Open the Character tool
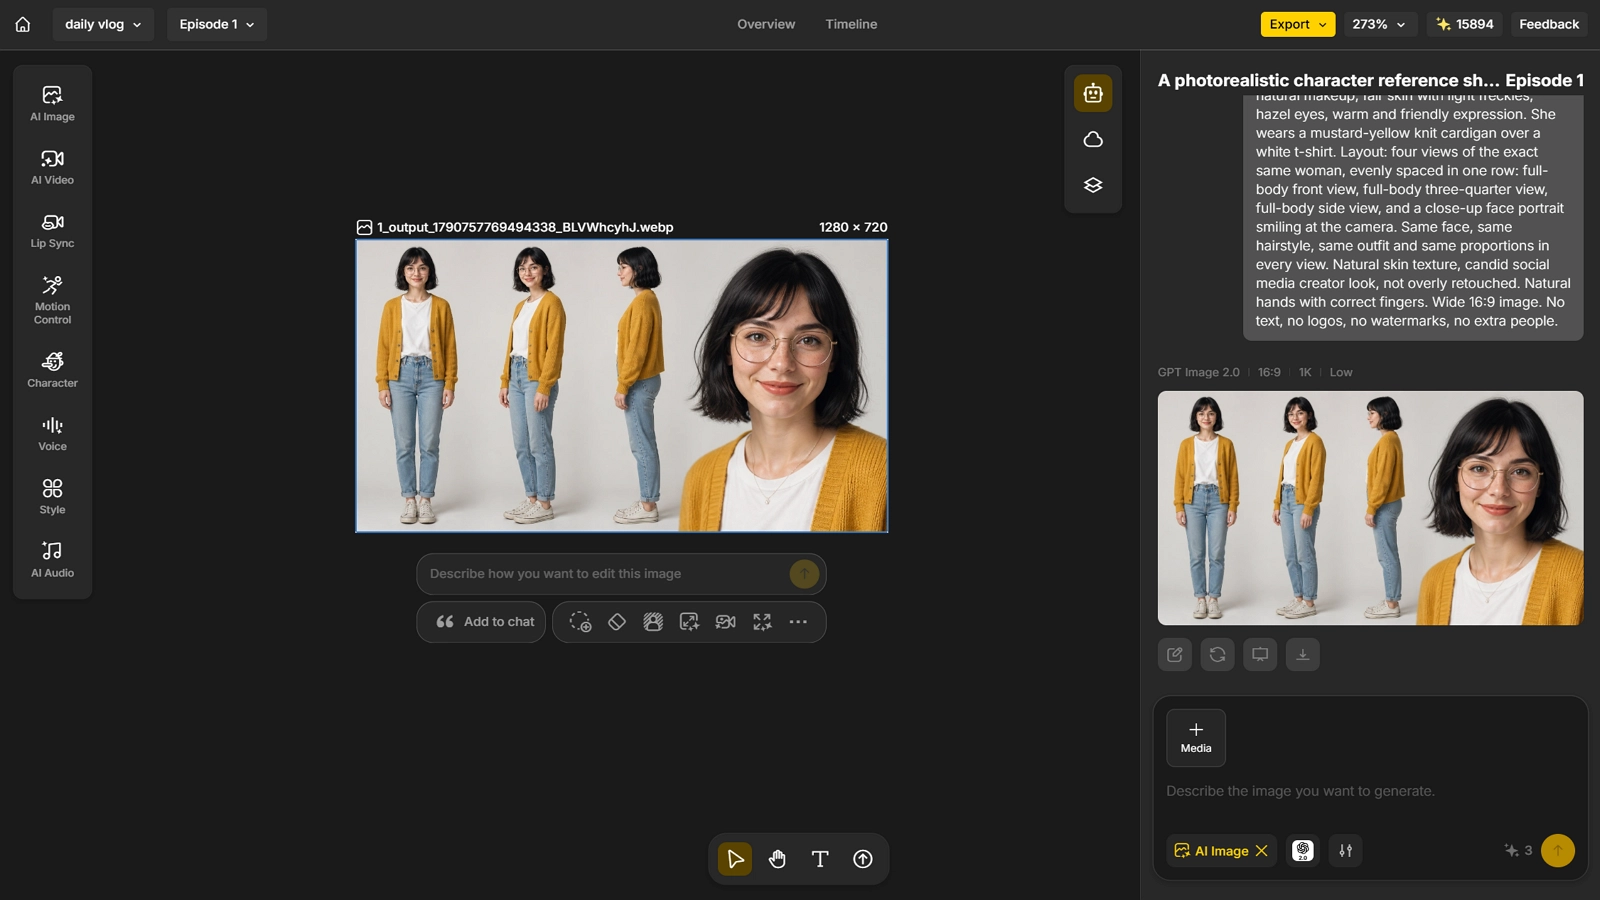The image size is (1600, 900). point(52,369)
